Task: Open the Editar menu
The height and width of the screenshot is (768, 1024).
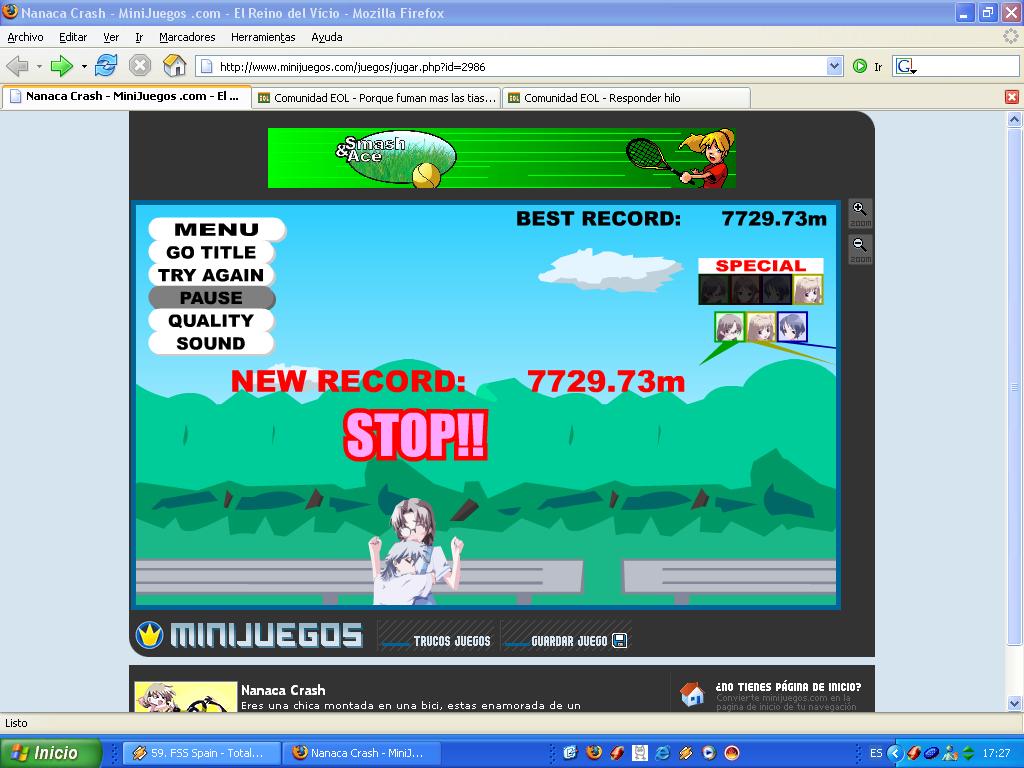Action: pos(72,37)
